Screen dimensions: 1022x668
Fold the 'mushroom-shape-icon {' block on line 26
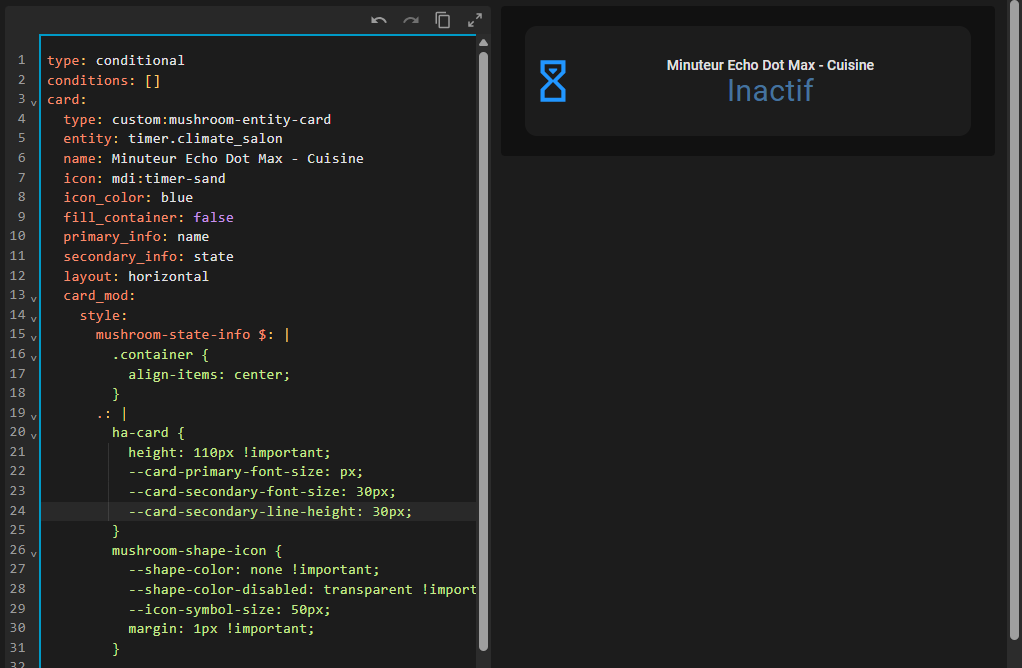(x=33, y=552)
